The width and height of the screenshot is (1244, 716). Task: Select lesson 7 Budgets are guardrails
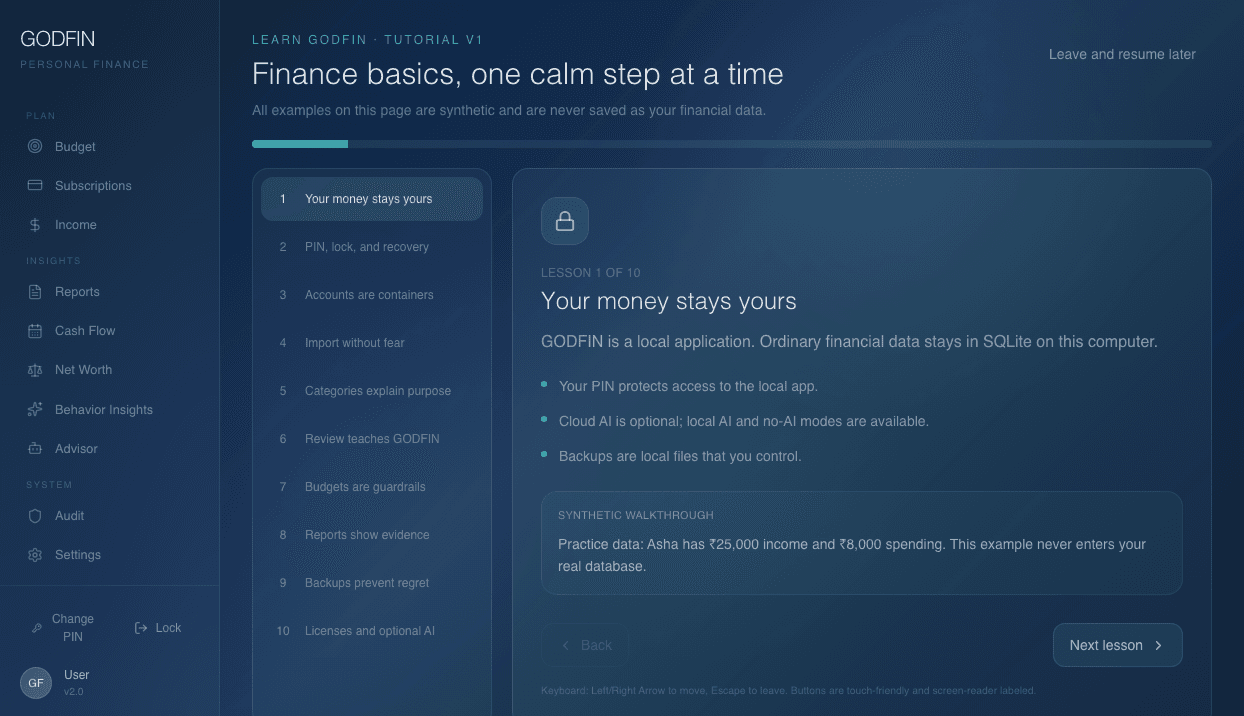pyautogui.click(x=372, y=487)
